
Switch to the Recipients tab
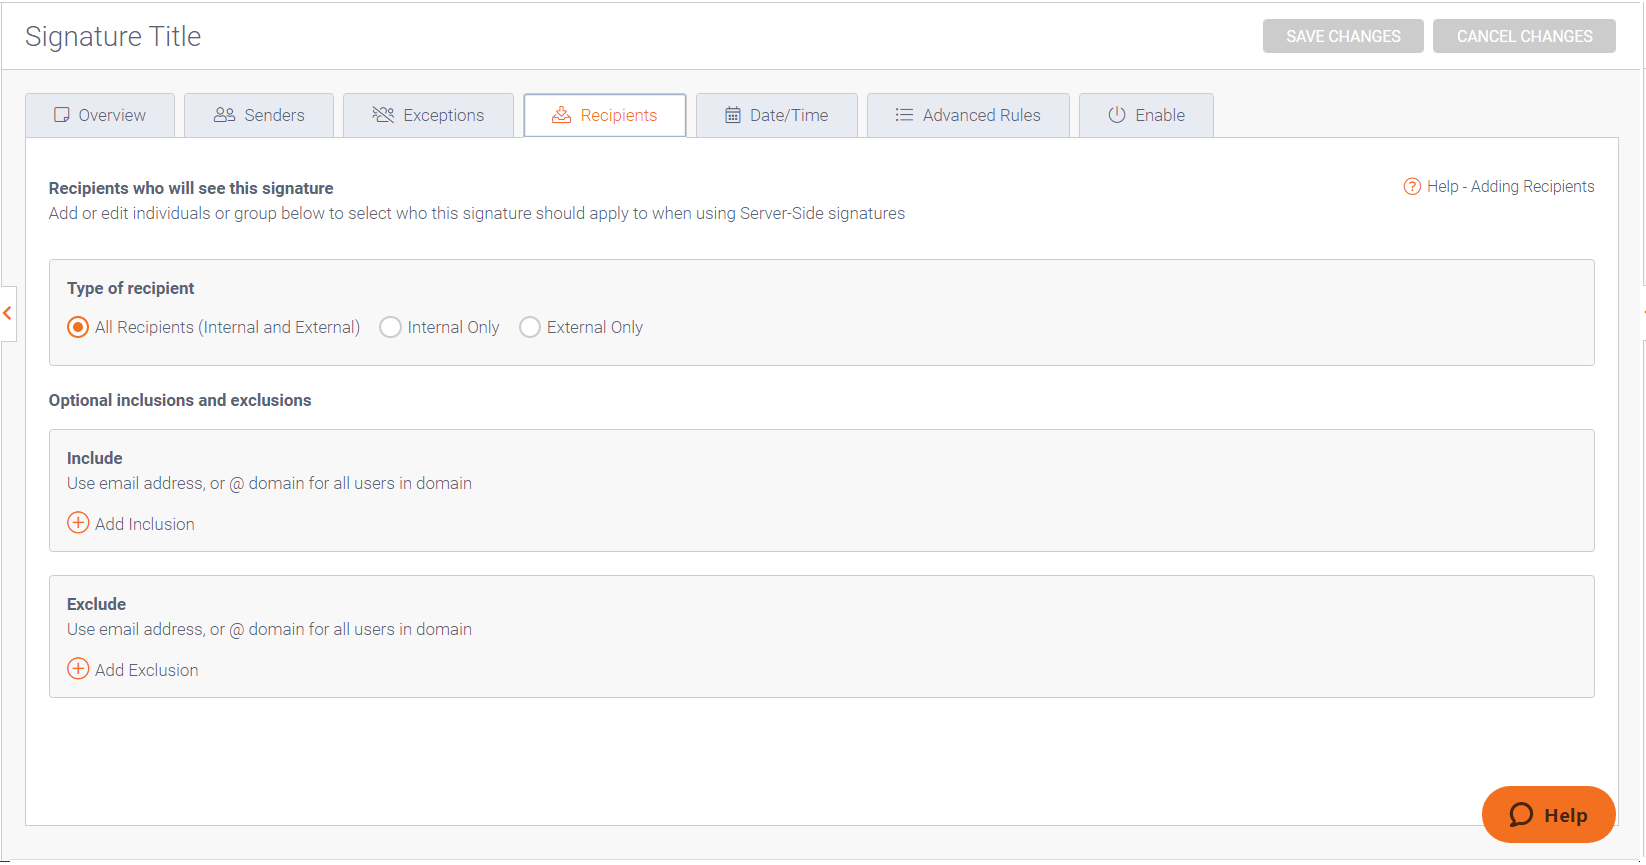coord(605,115)
